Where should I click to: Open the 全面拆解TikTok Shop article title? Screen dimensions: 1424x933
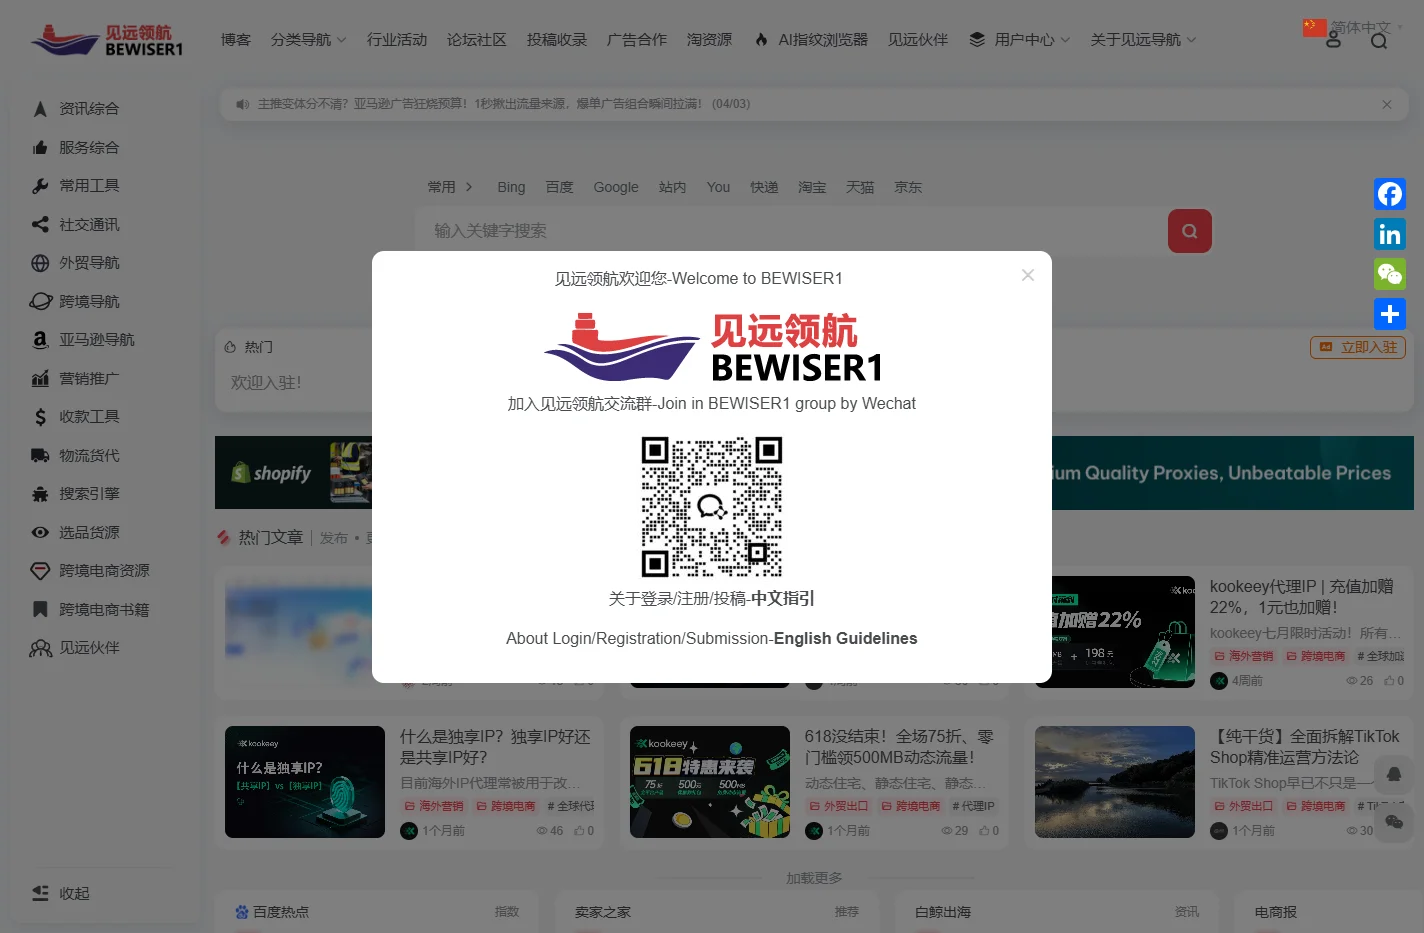tap(1304, 747)
